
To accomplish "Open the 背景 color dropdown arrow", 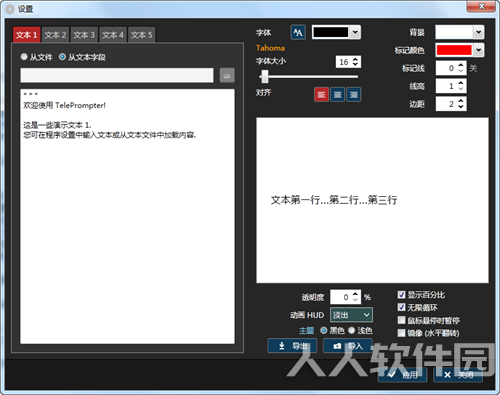I will 479,32.
